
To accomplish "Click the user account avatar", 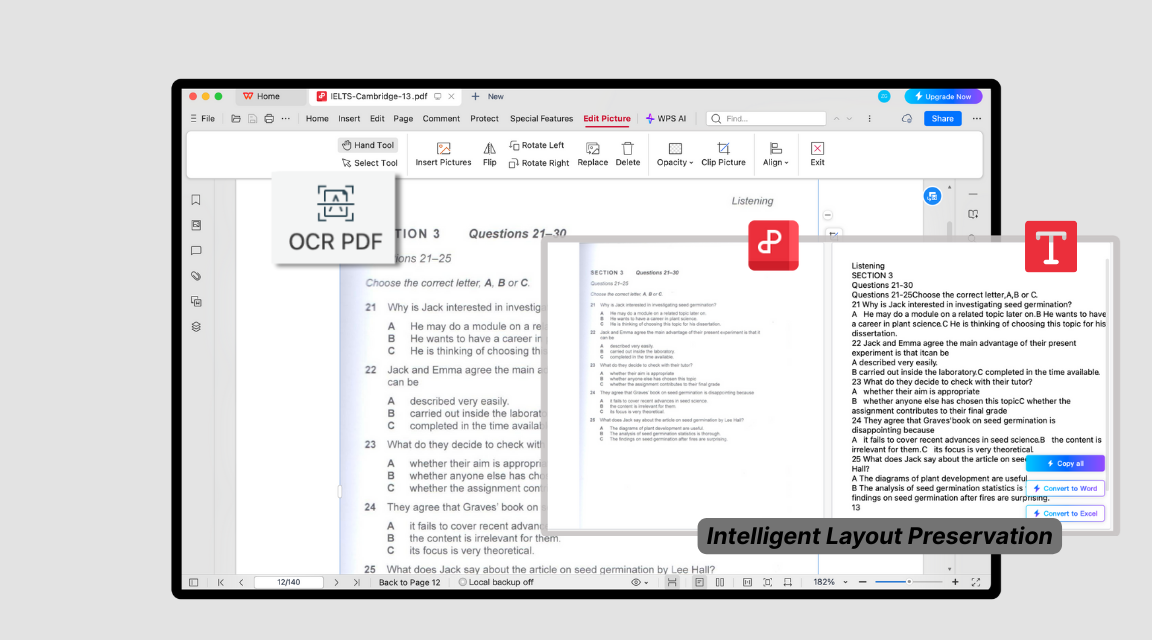I will coord(884,96).
